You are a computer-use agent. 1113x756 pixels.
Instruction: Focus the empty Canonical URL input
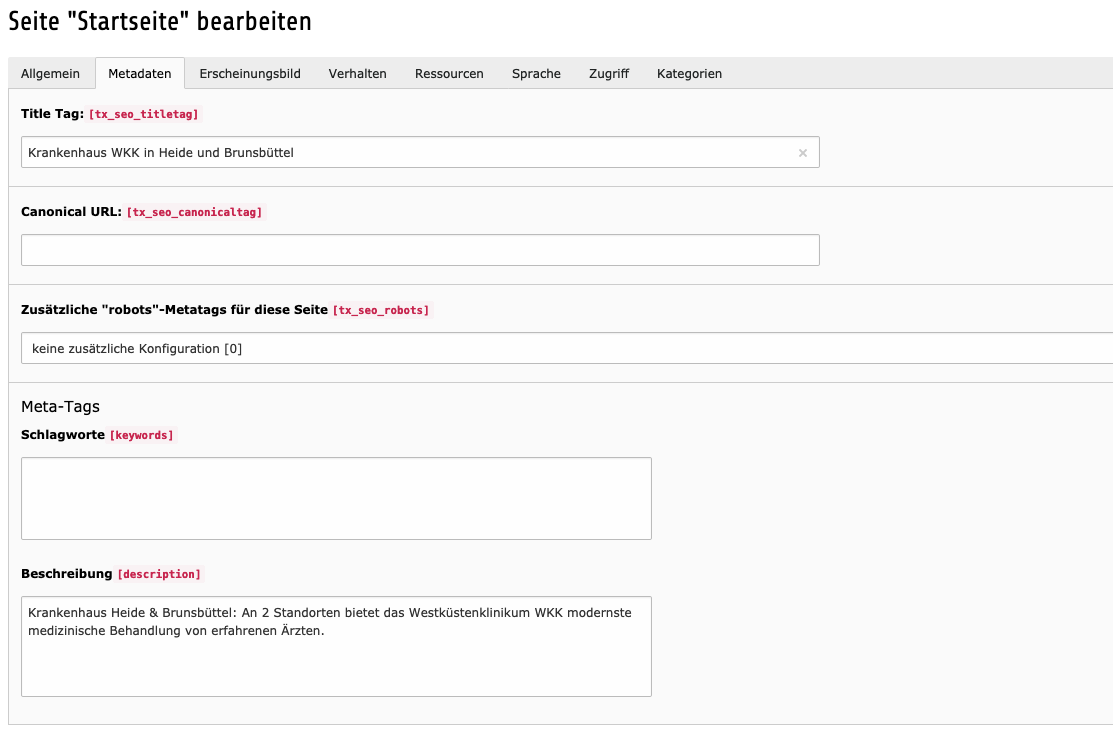[420, 250]
